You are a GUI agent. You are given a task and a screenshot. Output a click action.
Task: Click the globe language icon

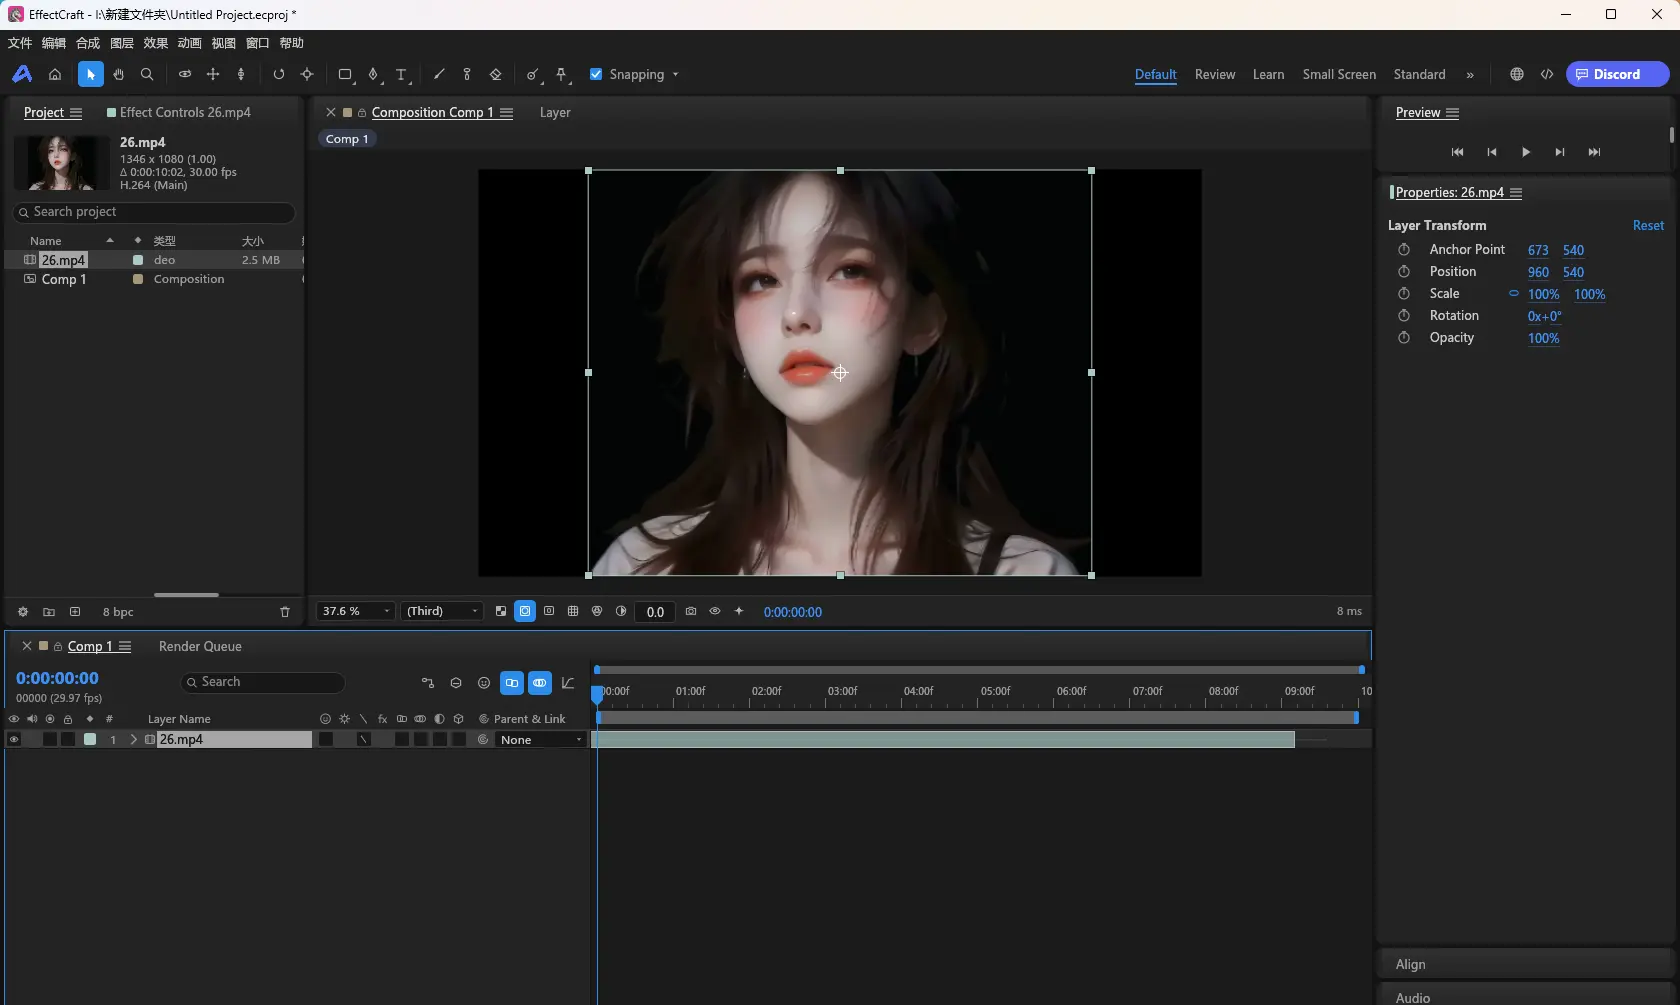click(x=1517, y=74)
